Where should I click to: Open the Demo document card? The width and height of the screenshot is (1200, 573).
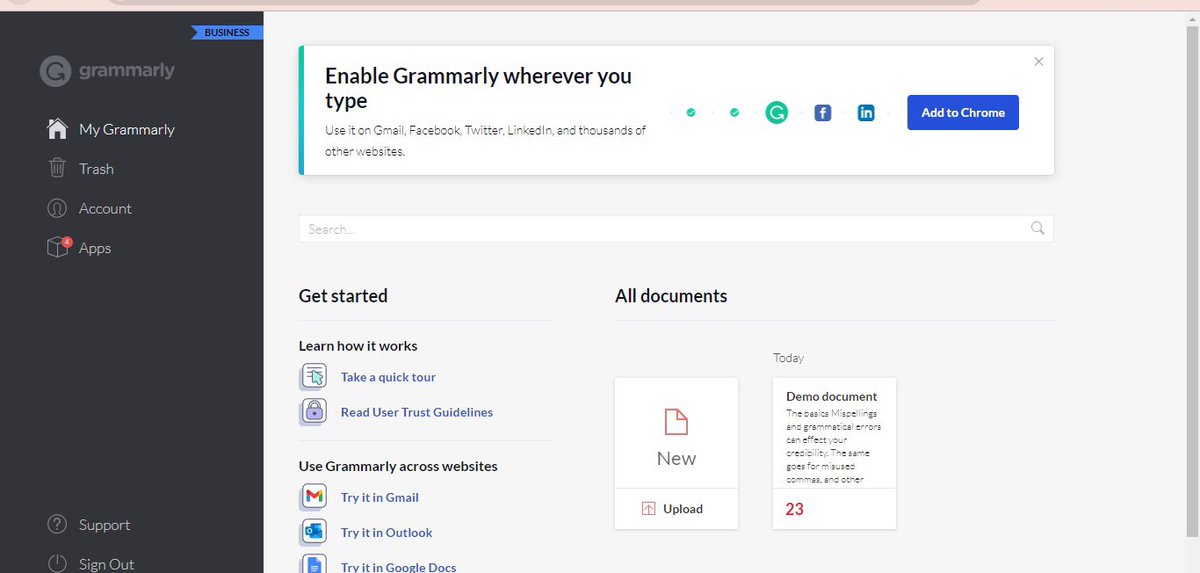click(834, 453)
